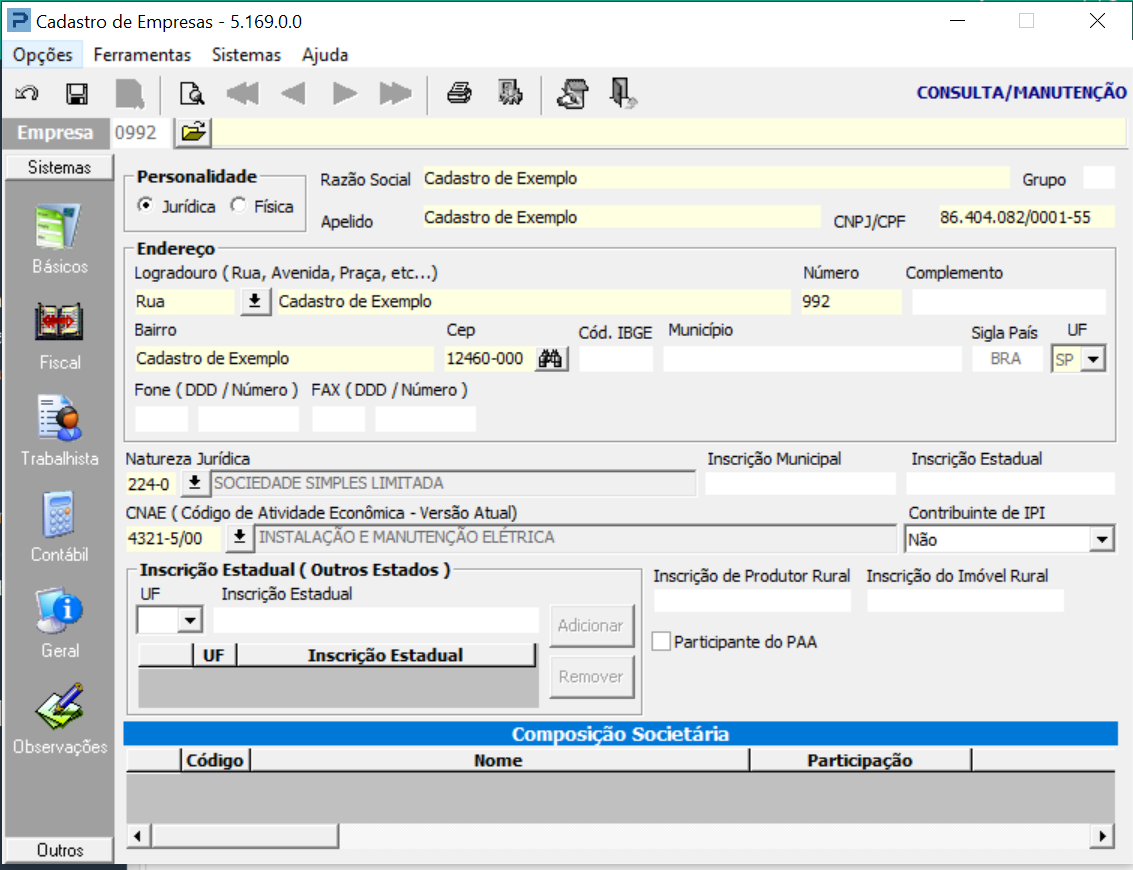Open CNAE lookup arrow button
1133x870 pixels.
click(x=239, y=537)
